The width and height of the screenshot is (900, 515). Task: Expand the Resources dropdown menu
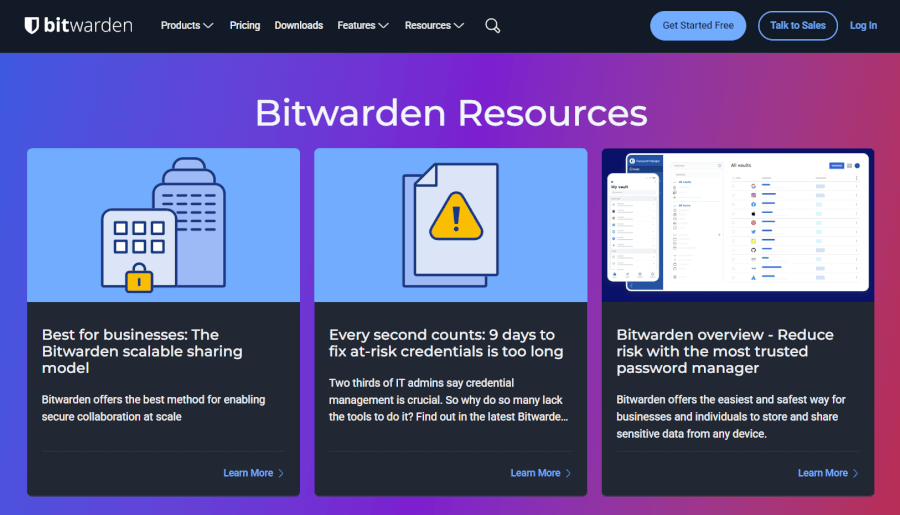(434, 25)
